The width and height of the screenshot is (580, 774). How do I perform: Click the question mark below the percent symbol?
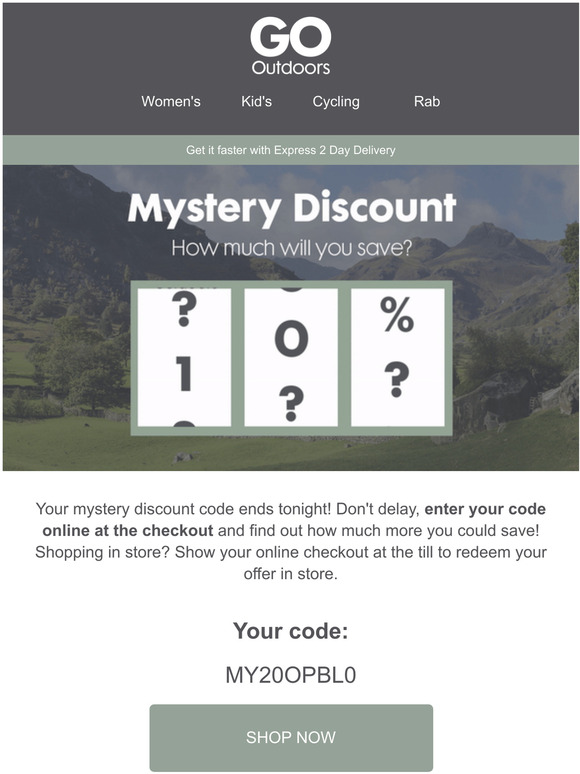396,380
